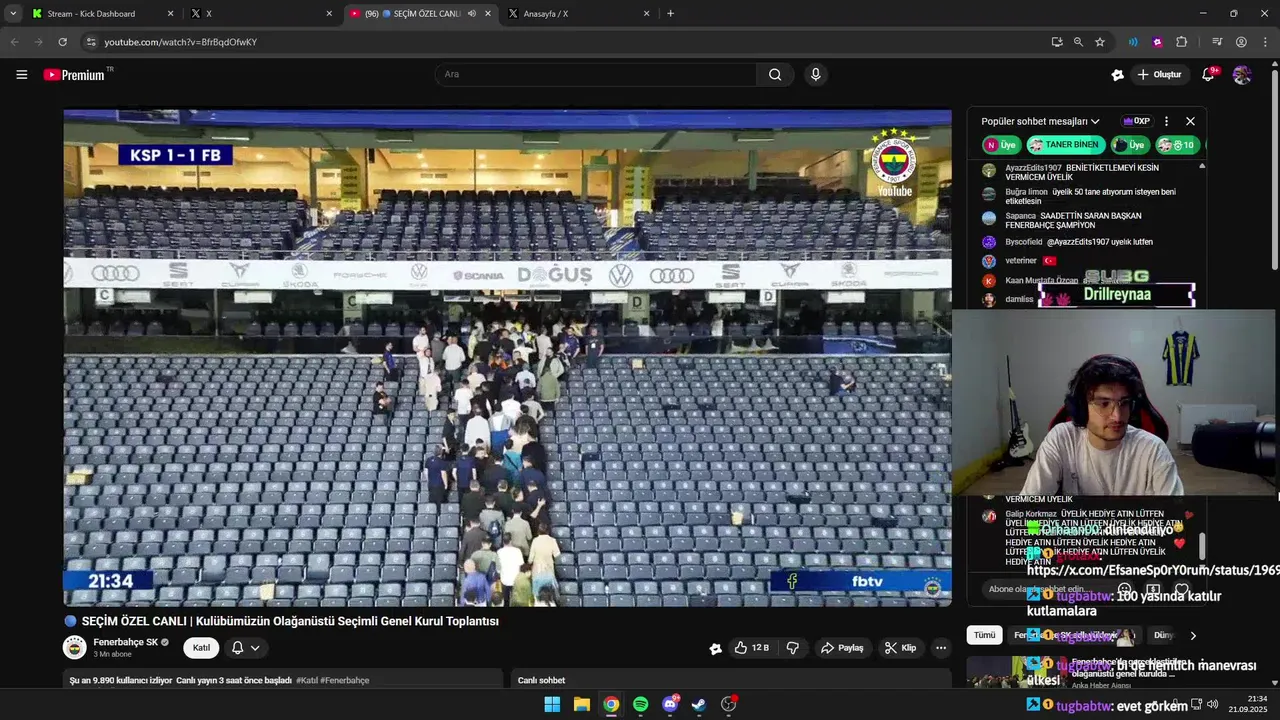Image resolution: width=1280 pixels, height=720 pixels.
Task: Switch to the first X tab
Action: (x=262, y=14)
